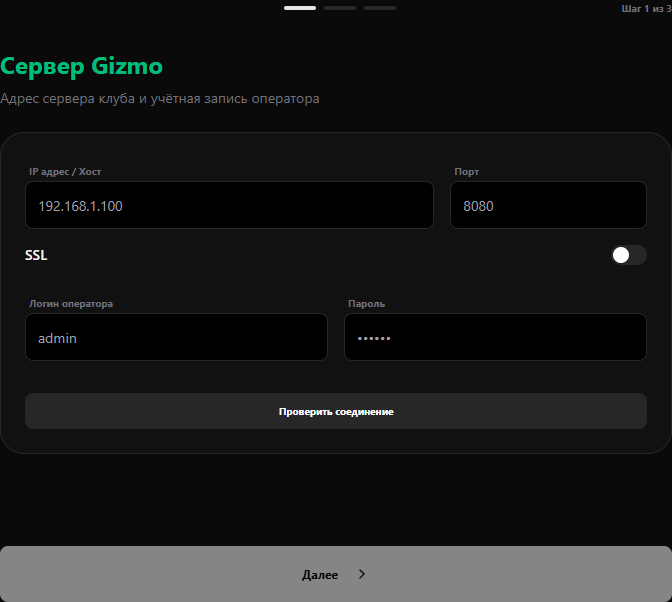Select the first step progress indicator
This screenshot has height=602, width=672.
[x=300, y=8]
